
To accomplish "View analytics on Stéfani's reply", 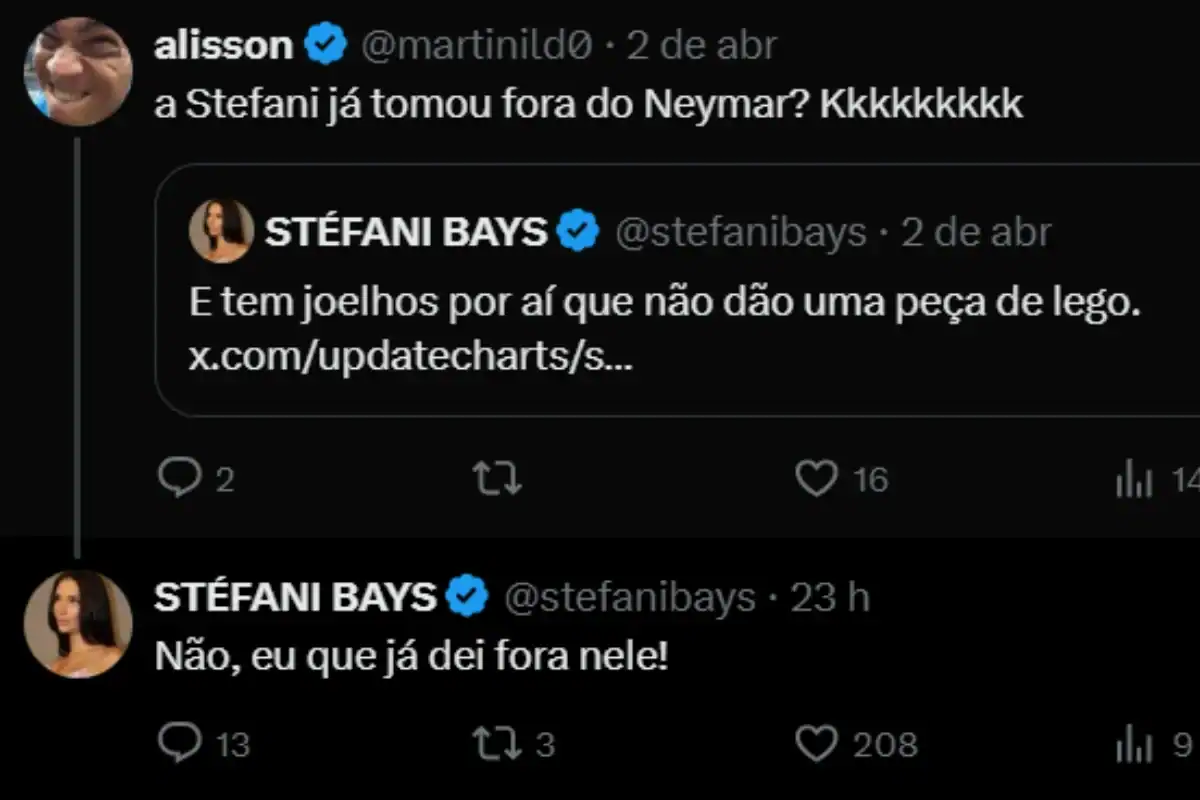I will 1134,745.
